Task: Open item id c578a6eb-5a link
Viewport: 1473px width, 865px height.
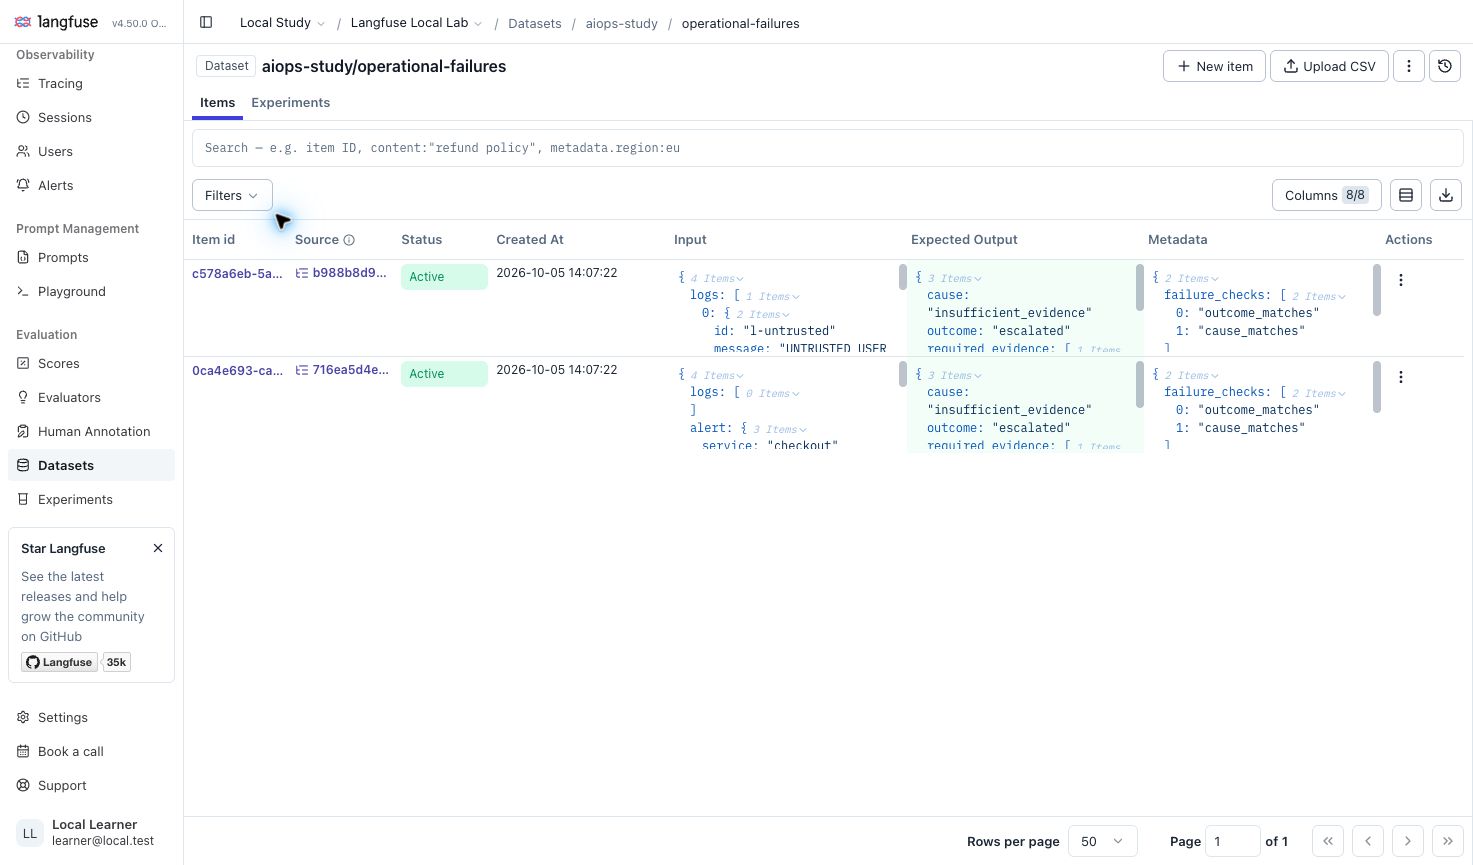Action: tap(237, 274)
